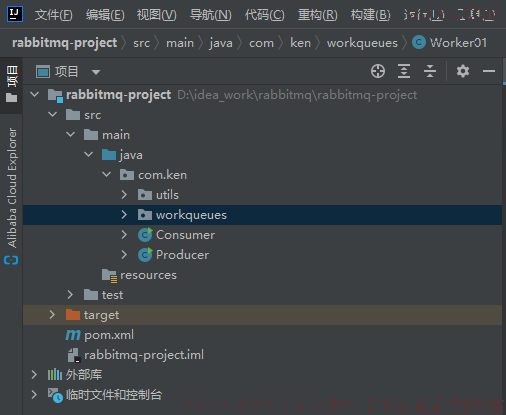
Task: Collapse the com.ken package
Action: (106, 174)
